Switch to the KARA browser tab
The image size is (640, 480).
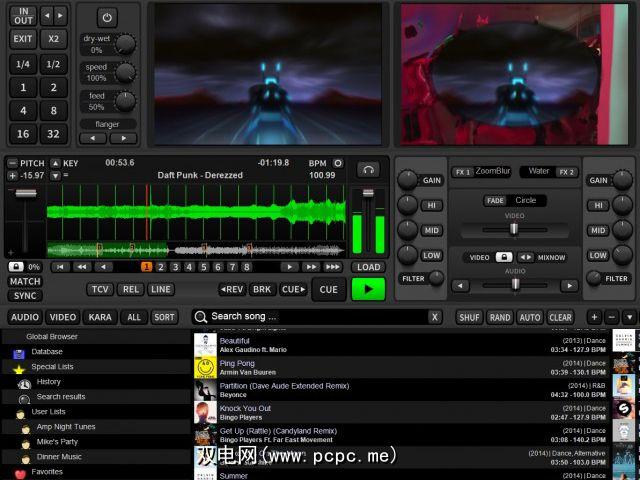pyautogui.click(x=99, y=317)
